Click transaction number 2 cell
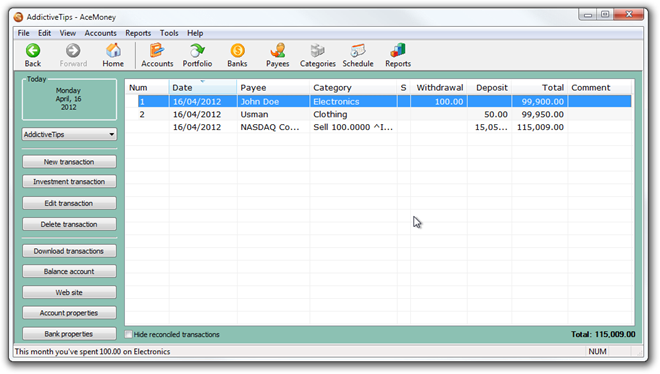Image resolution: width=660 pixels, height=374 pixels. 147,114
